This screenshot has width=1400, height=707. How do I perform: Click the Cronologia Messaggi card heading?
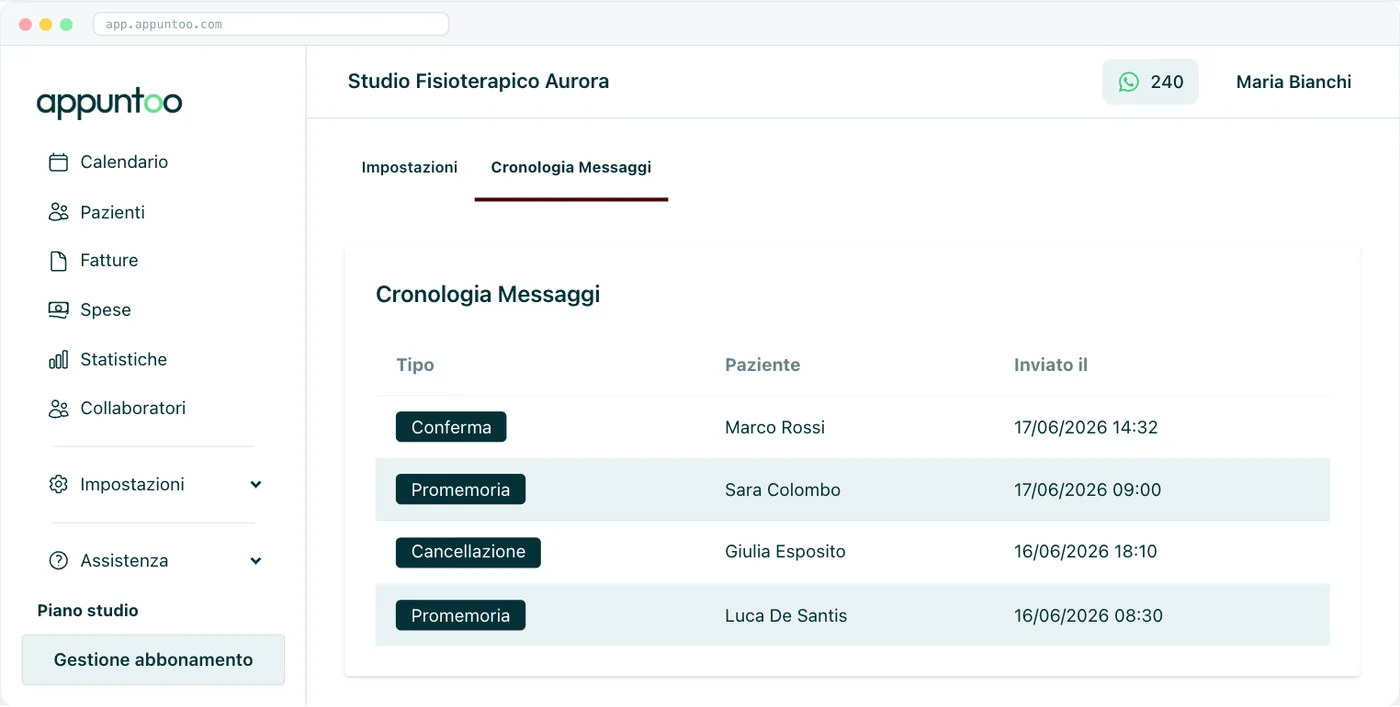pyautogui.click(x=488, y=294)
